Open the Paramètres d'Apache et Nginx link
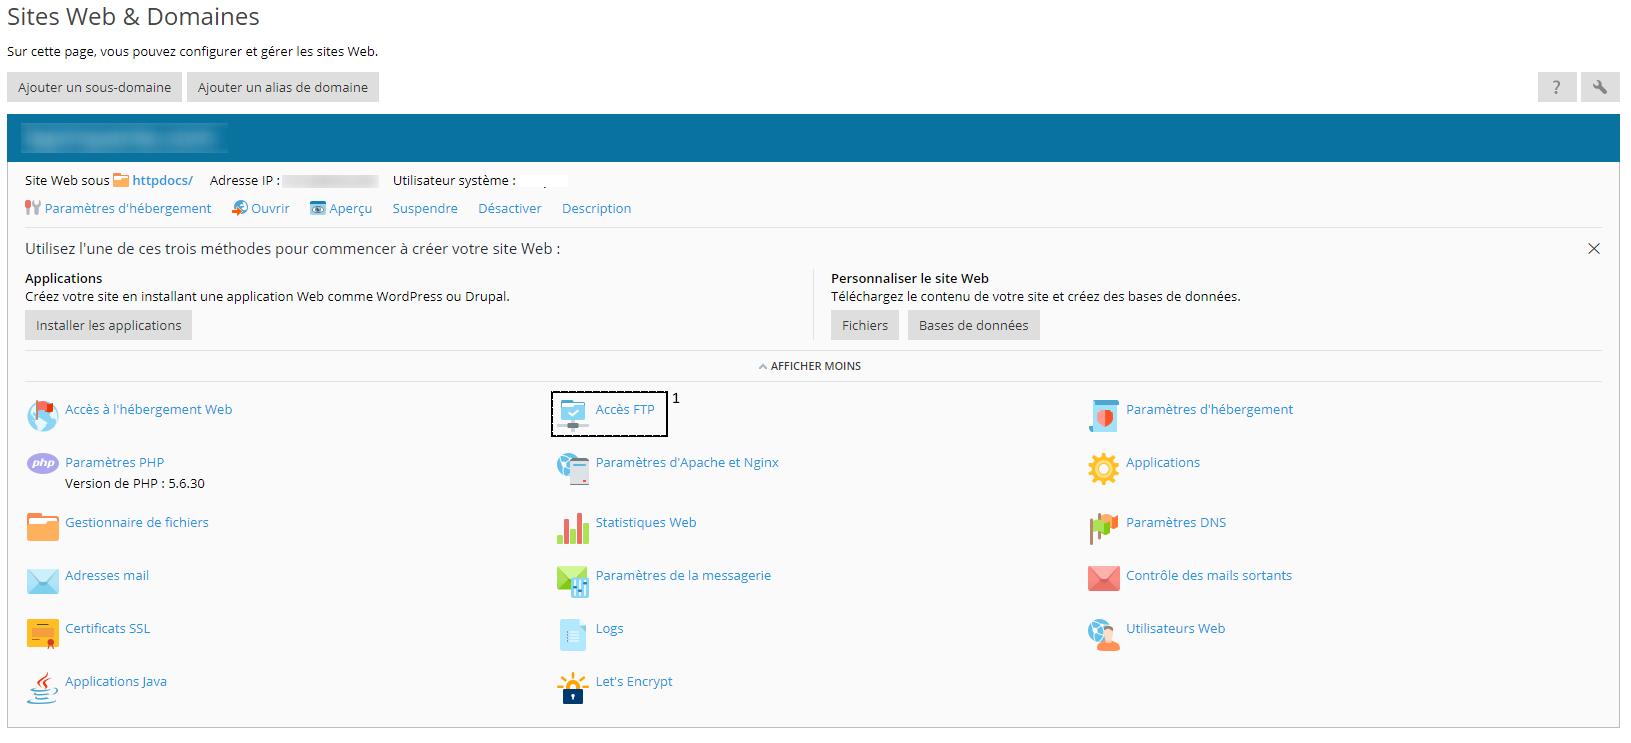The image size is (1631, 743). click(x=687, y=462)
